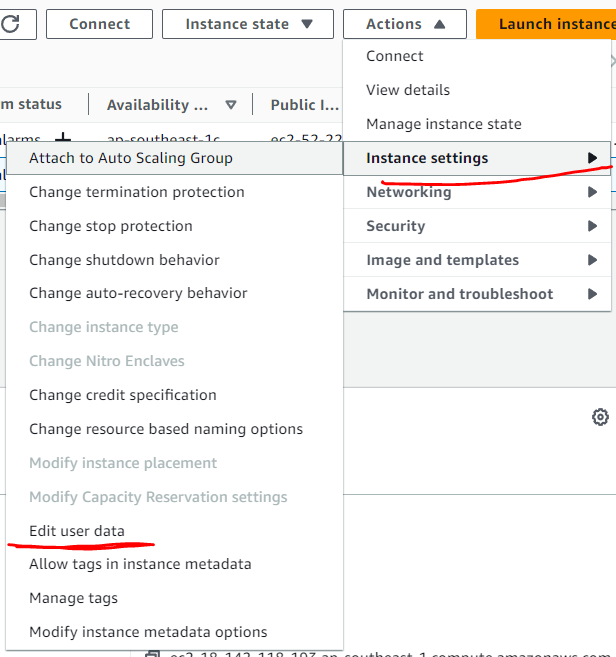Choose Modify instance metadata options
Image resolution: width=616 pixels, height=657 pixels.
point(174,632)
